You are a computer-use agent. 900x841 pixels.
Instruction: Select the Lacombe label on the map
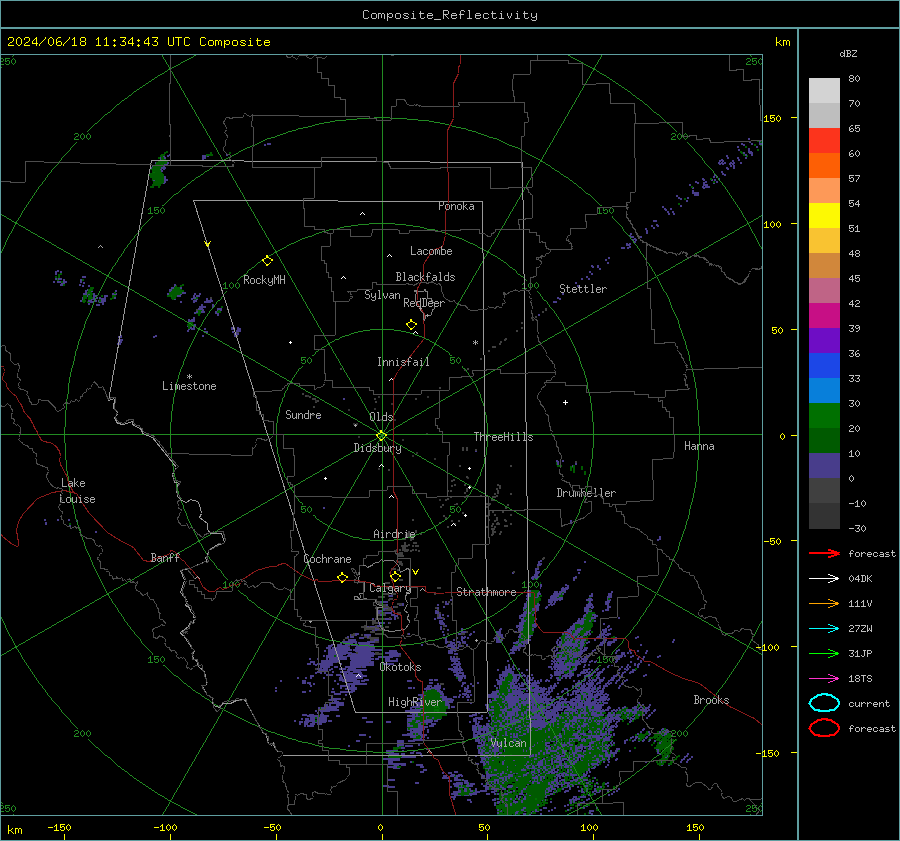pyautogui.click(x=431, y=251)
